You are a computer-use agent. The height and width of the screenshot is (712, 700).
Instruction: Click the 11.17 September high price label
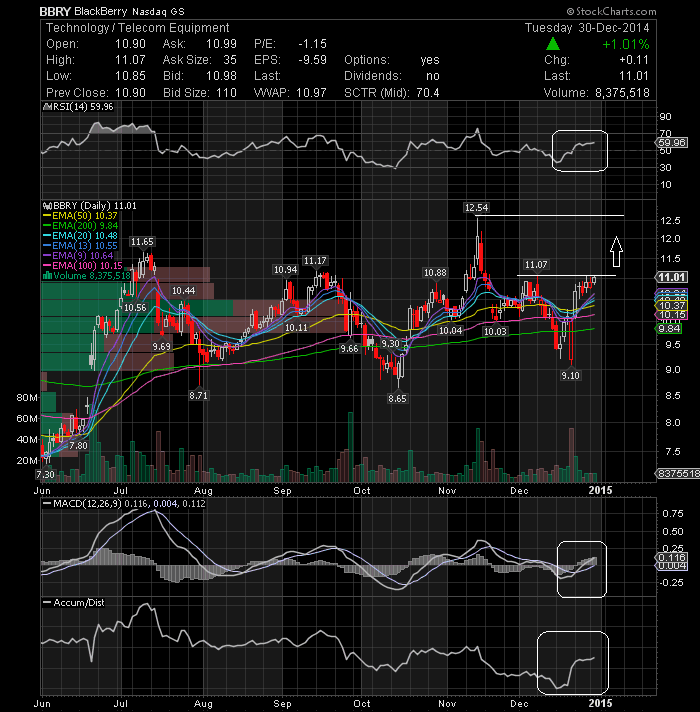click(315, 261)
